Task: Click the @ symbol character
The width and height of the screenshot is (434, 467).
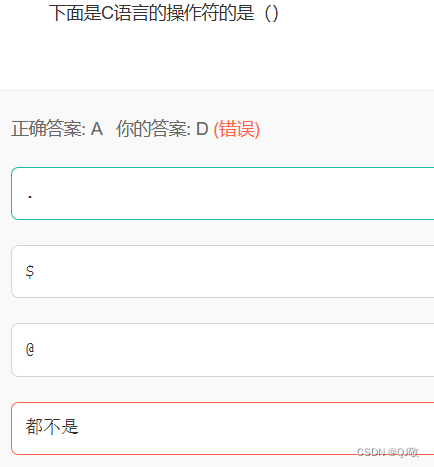Action: pos(30,349)
